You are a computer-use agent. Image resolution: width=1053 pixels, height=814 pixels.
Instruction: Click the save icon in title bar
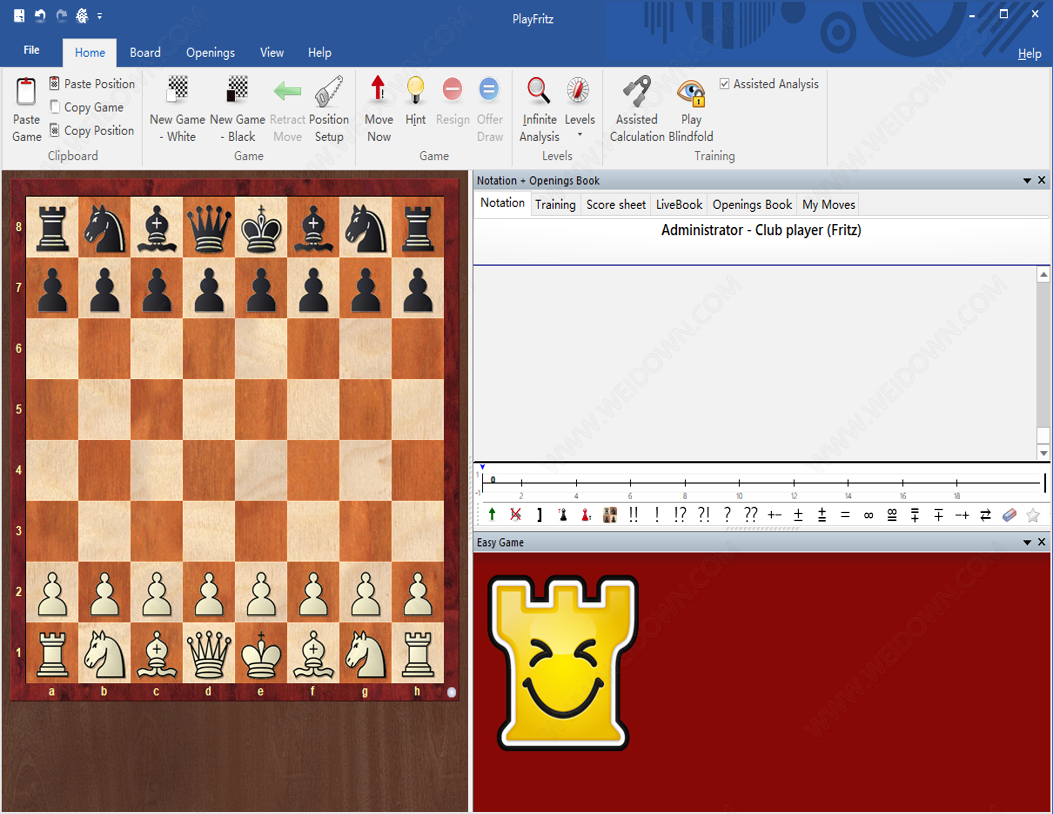tap(19, 15)
